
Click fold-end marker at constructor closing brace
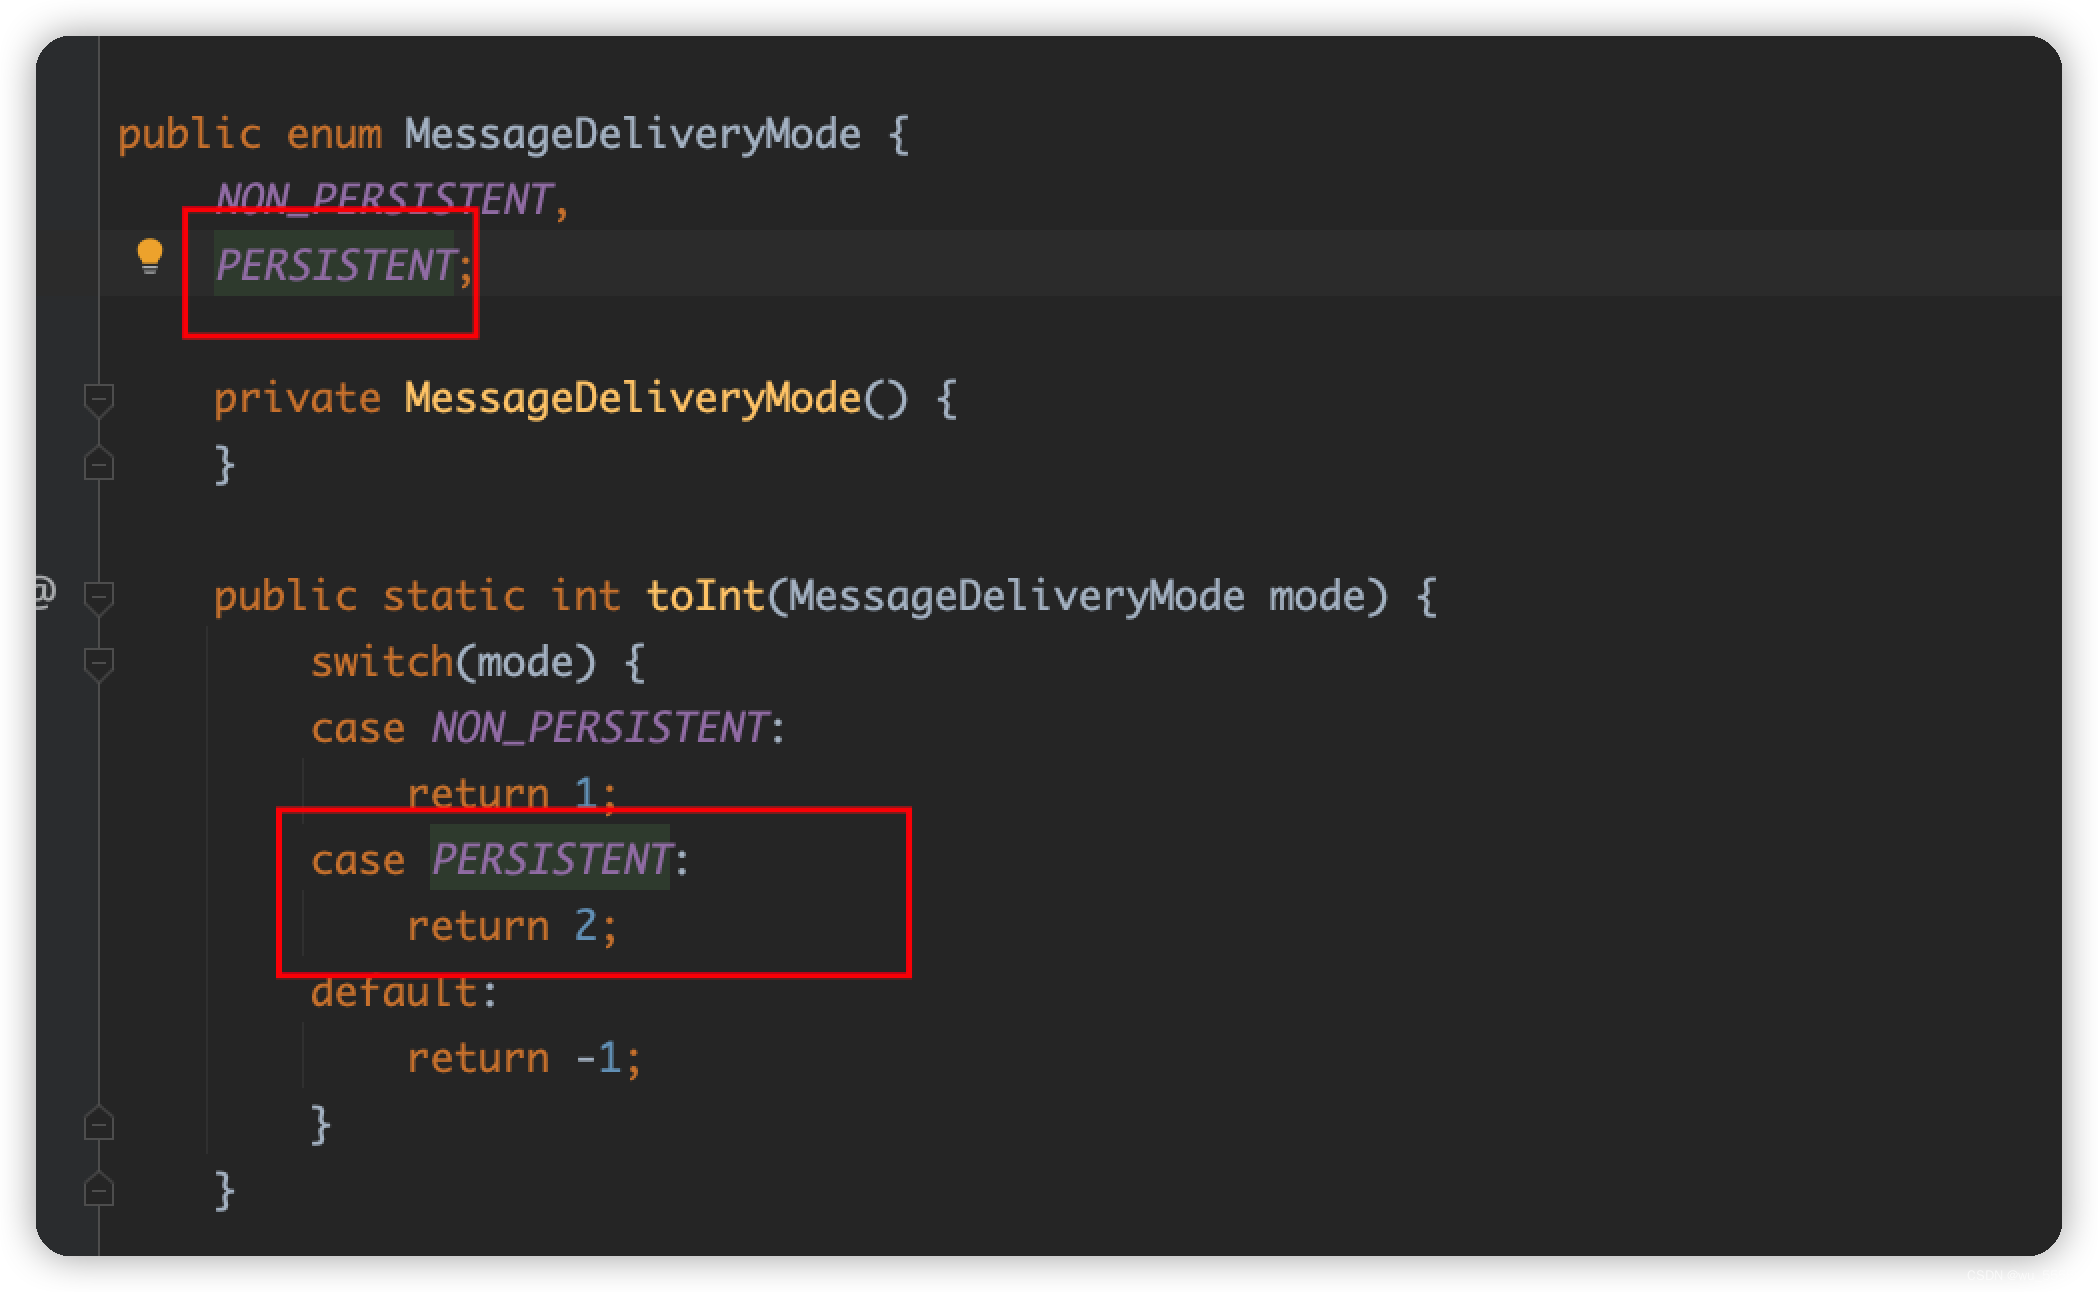(99, 465)
